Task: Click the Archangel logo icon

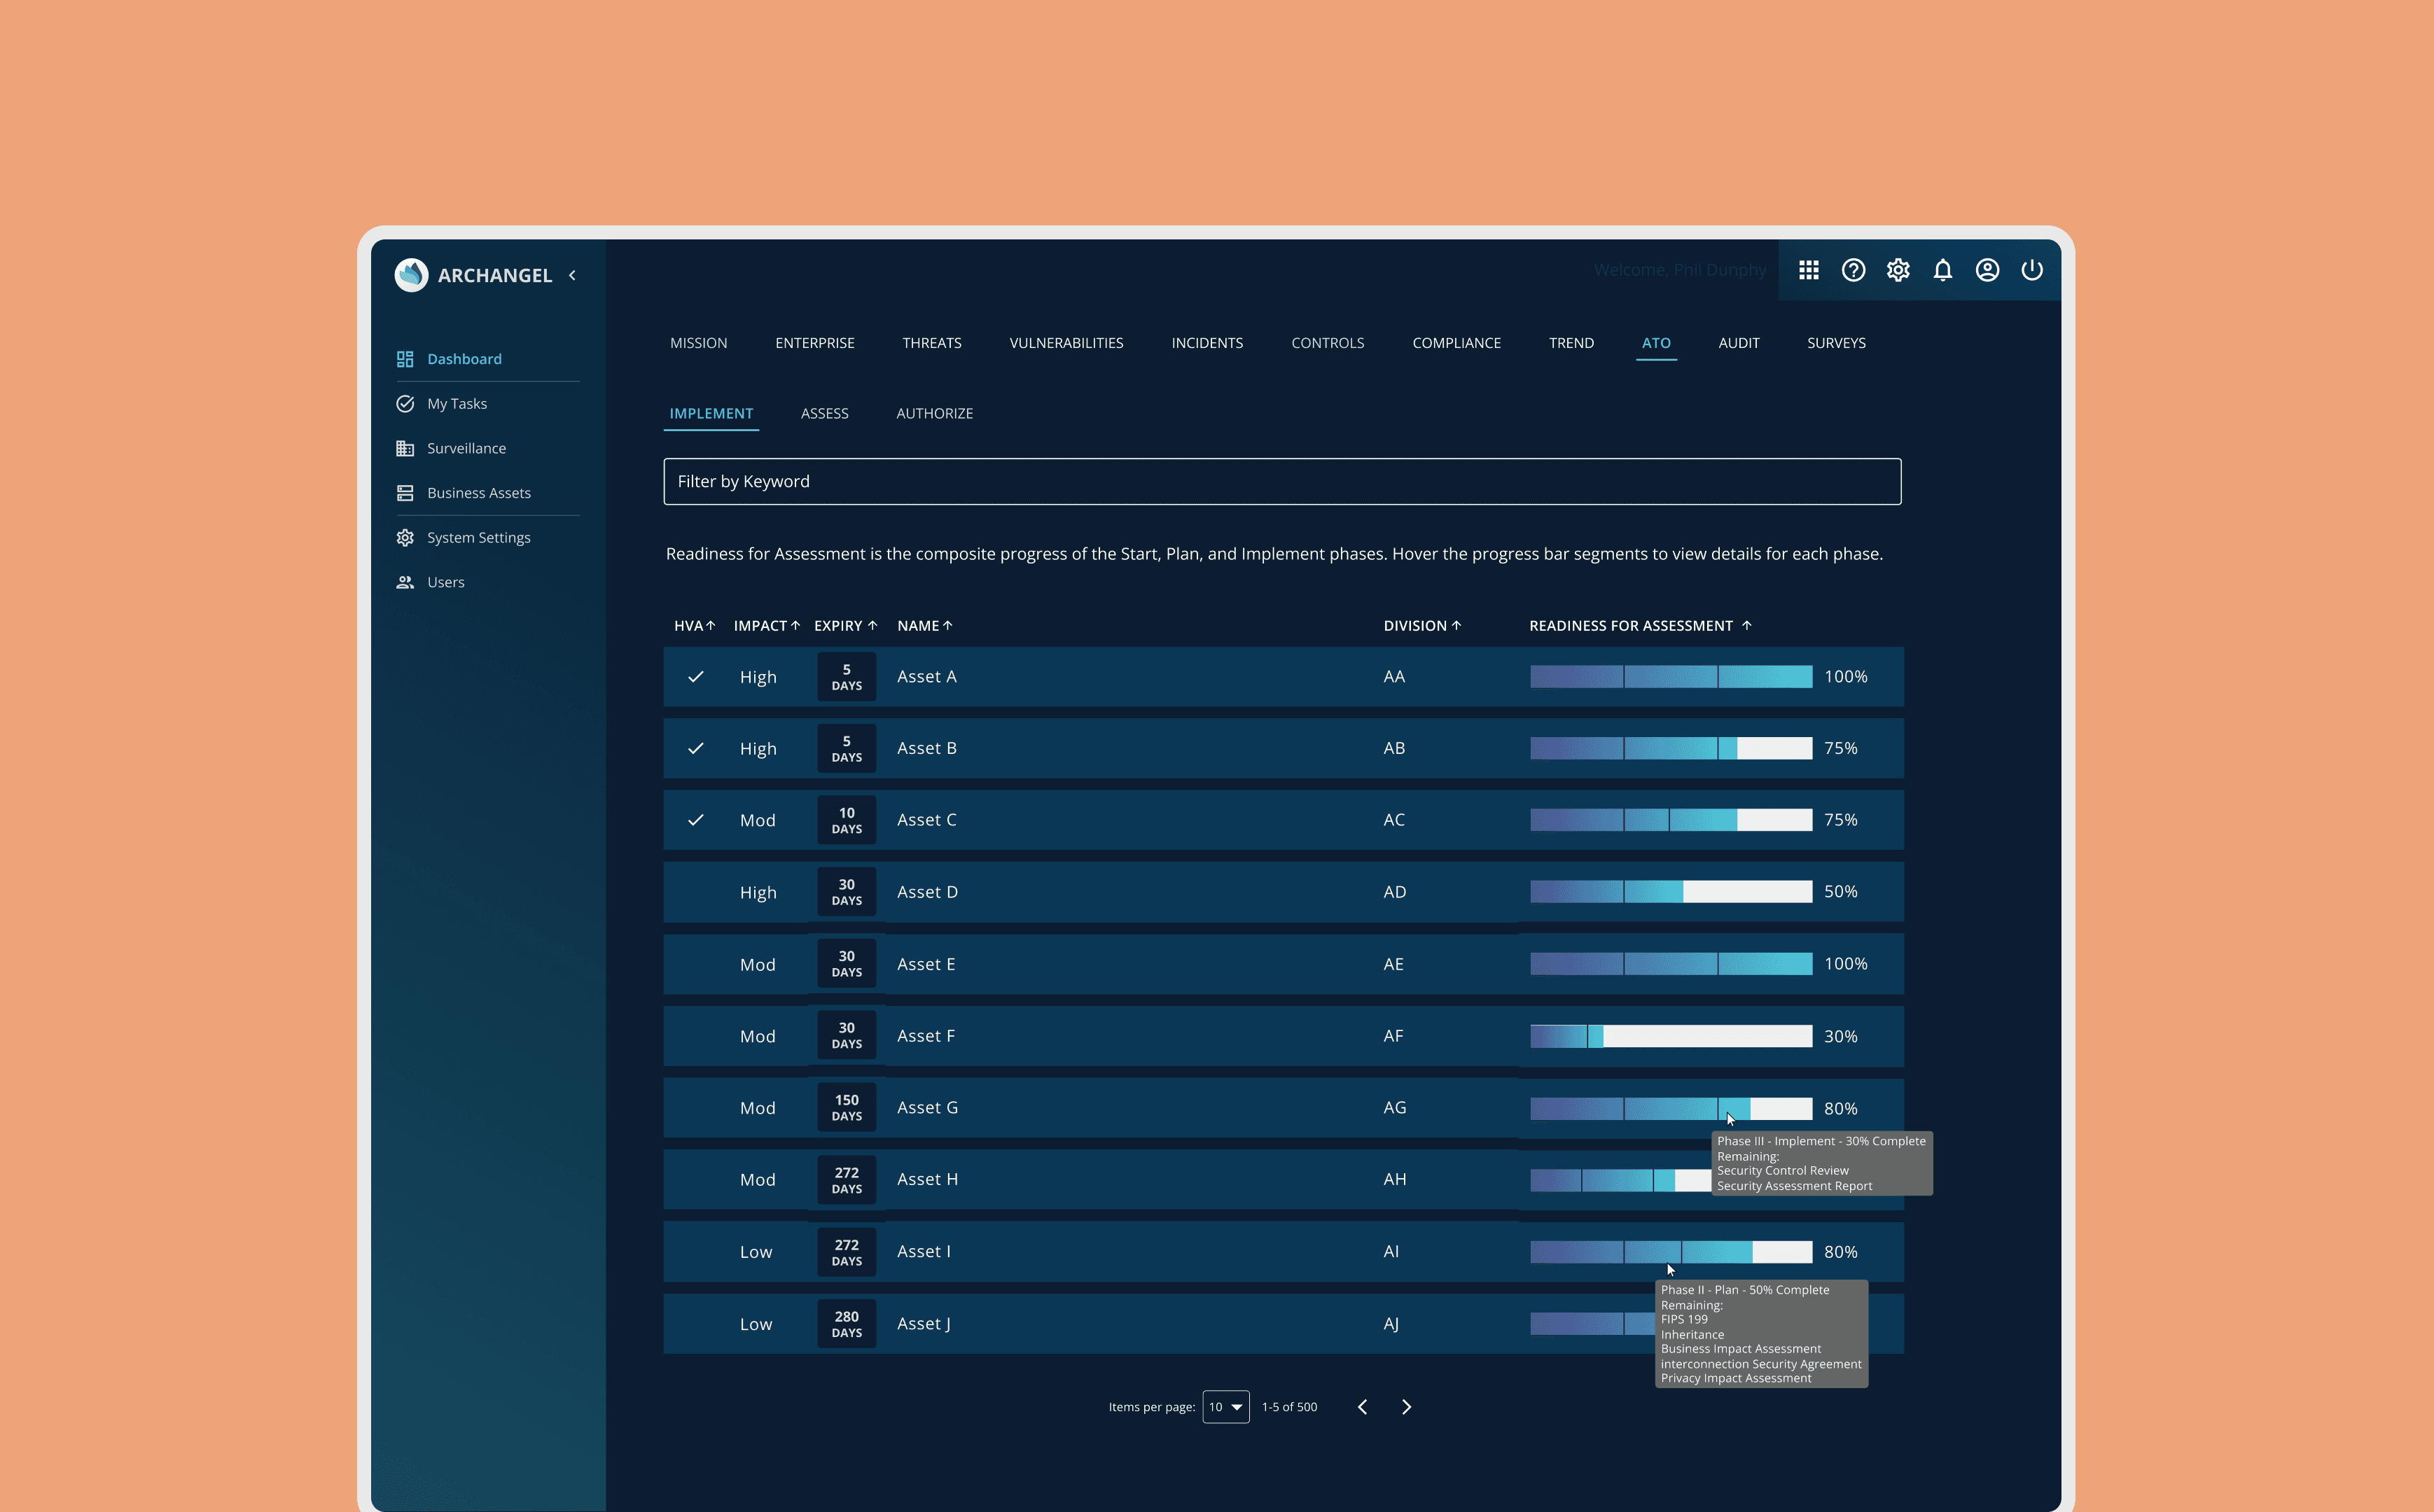Action: (411, 275)
